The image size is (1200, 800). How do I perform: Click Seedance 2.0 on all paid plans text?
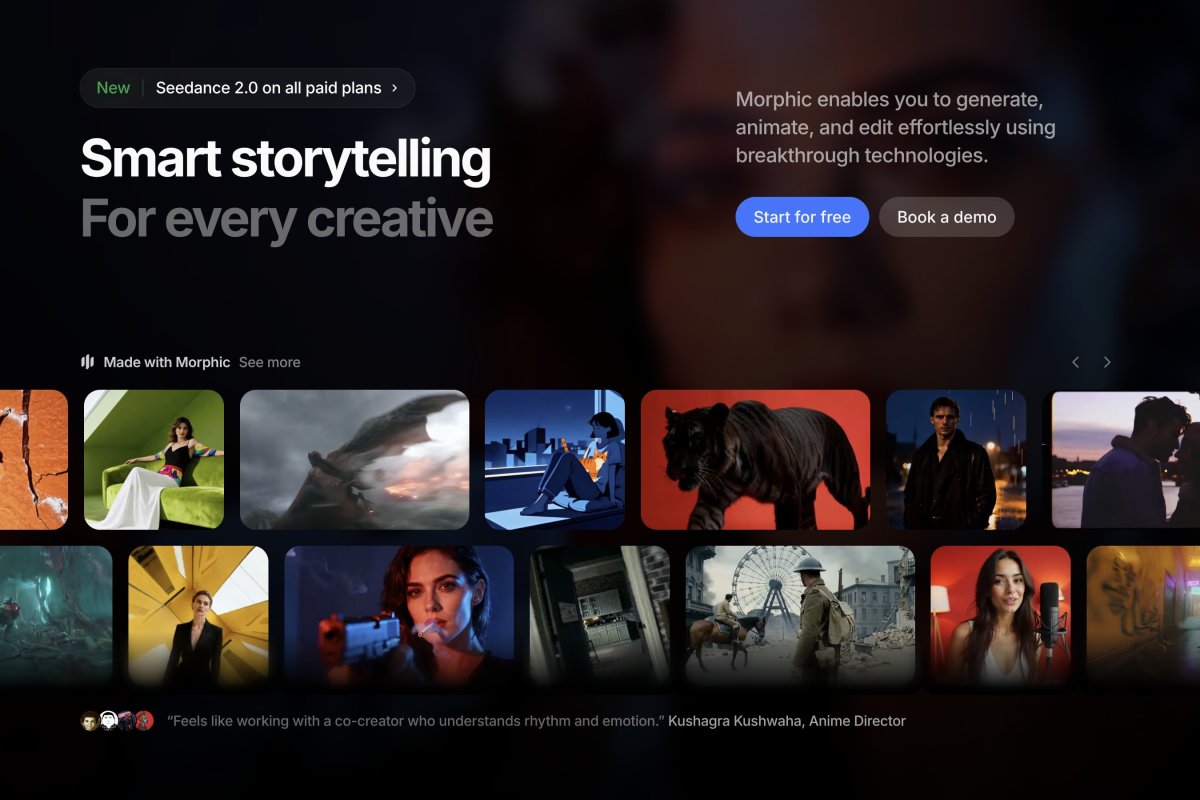pyautogui.click(x=268, y=88)
